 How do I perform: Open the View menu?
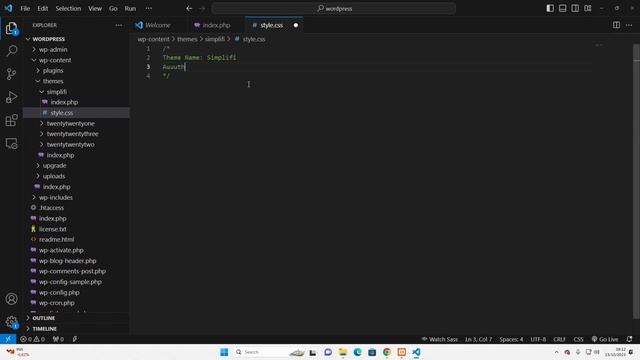tap(95, 8)
